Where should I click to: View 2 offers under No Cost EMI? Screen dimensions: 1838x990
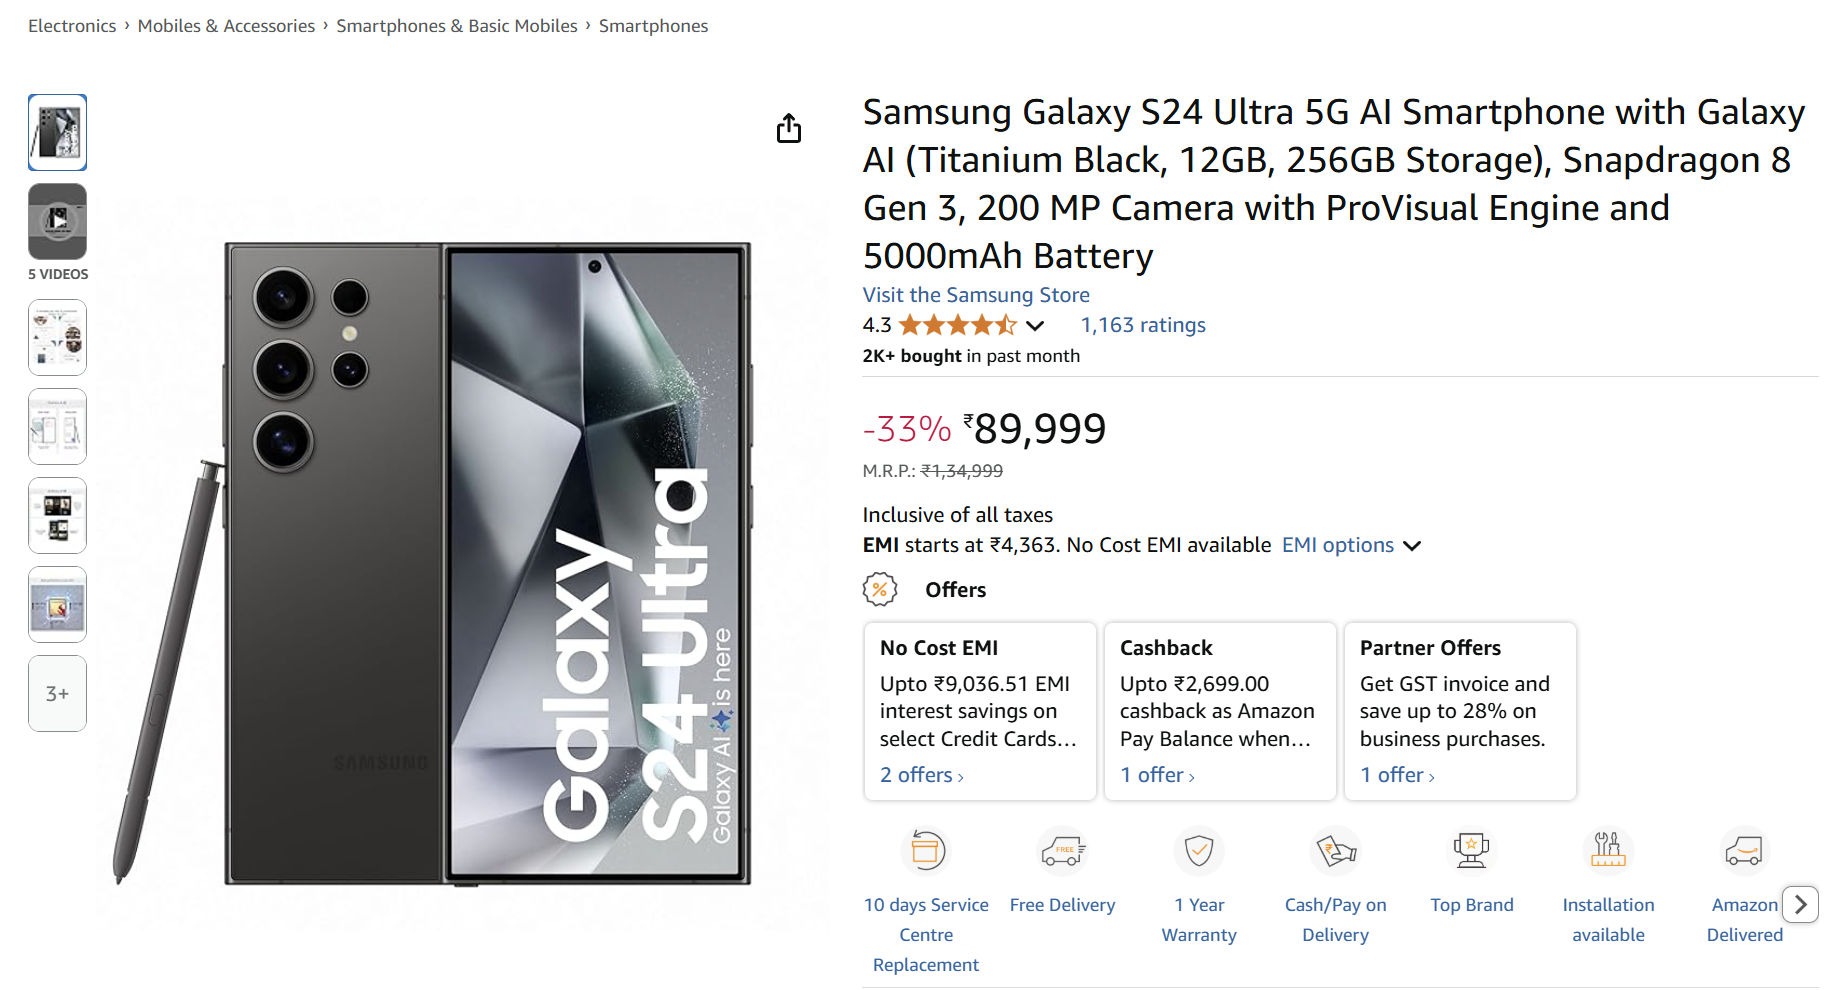[x=922, y=775]
